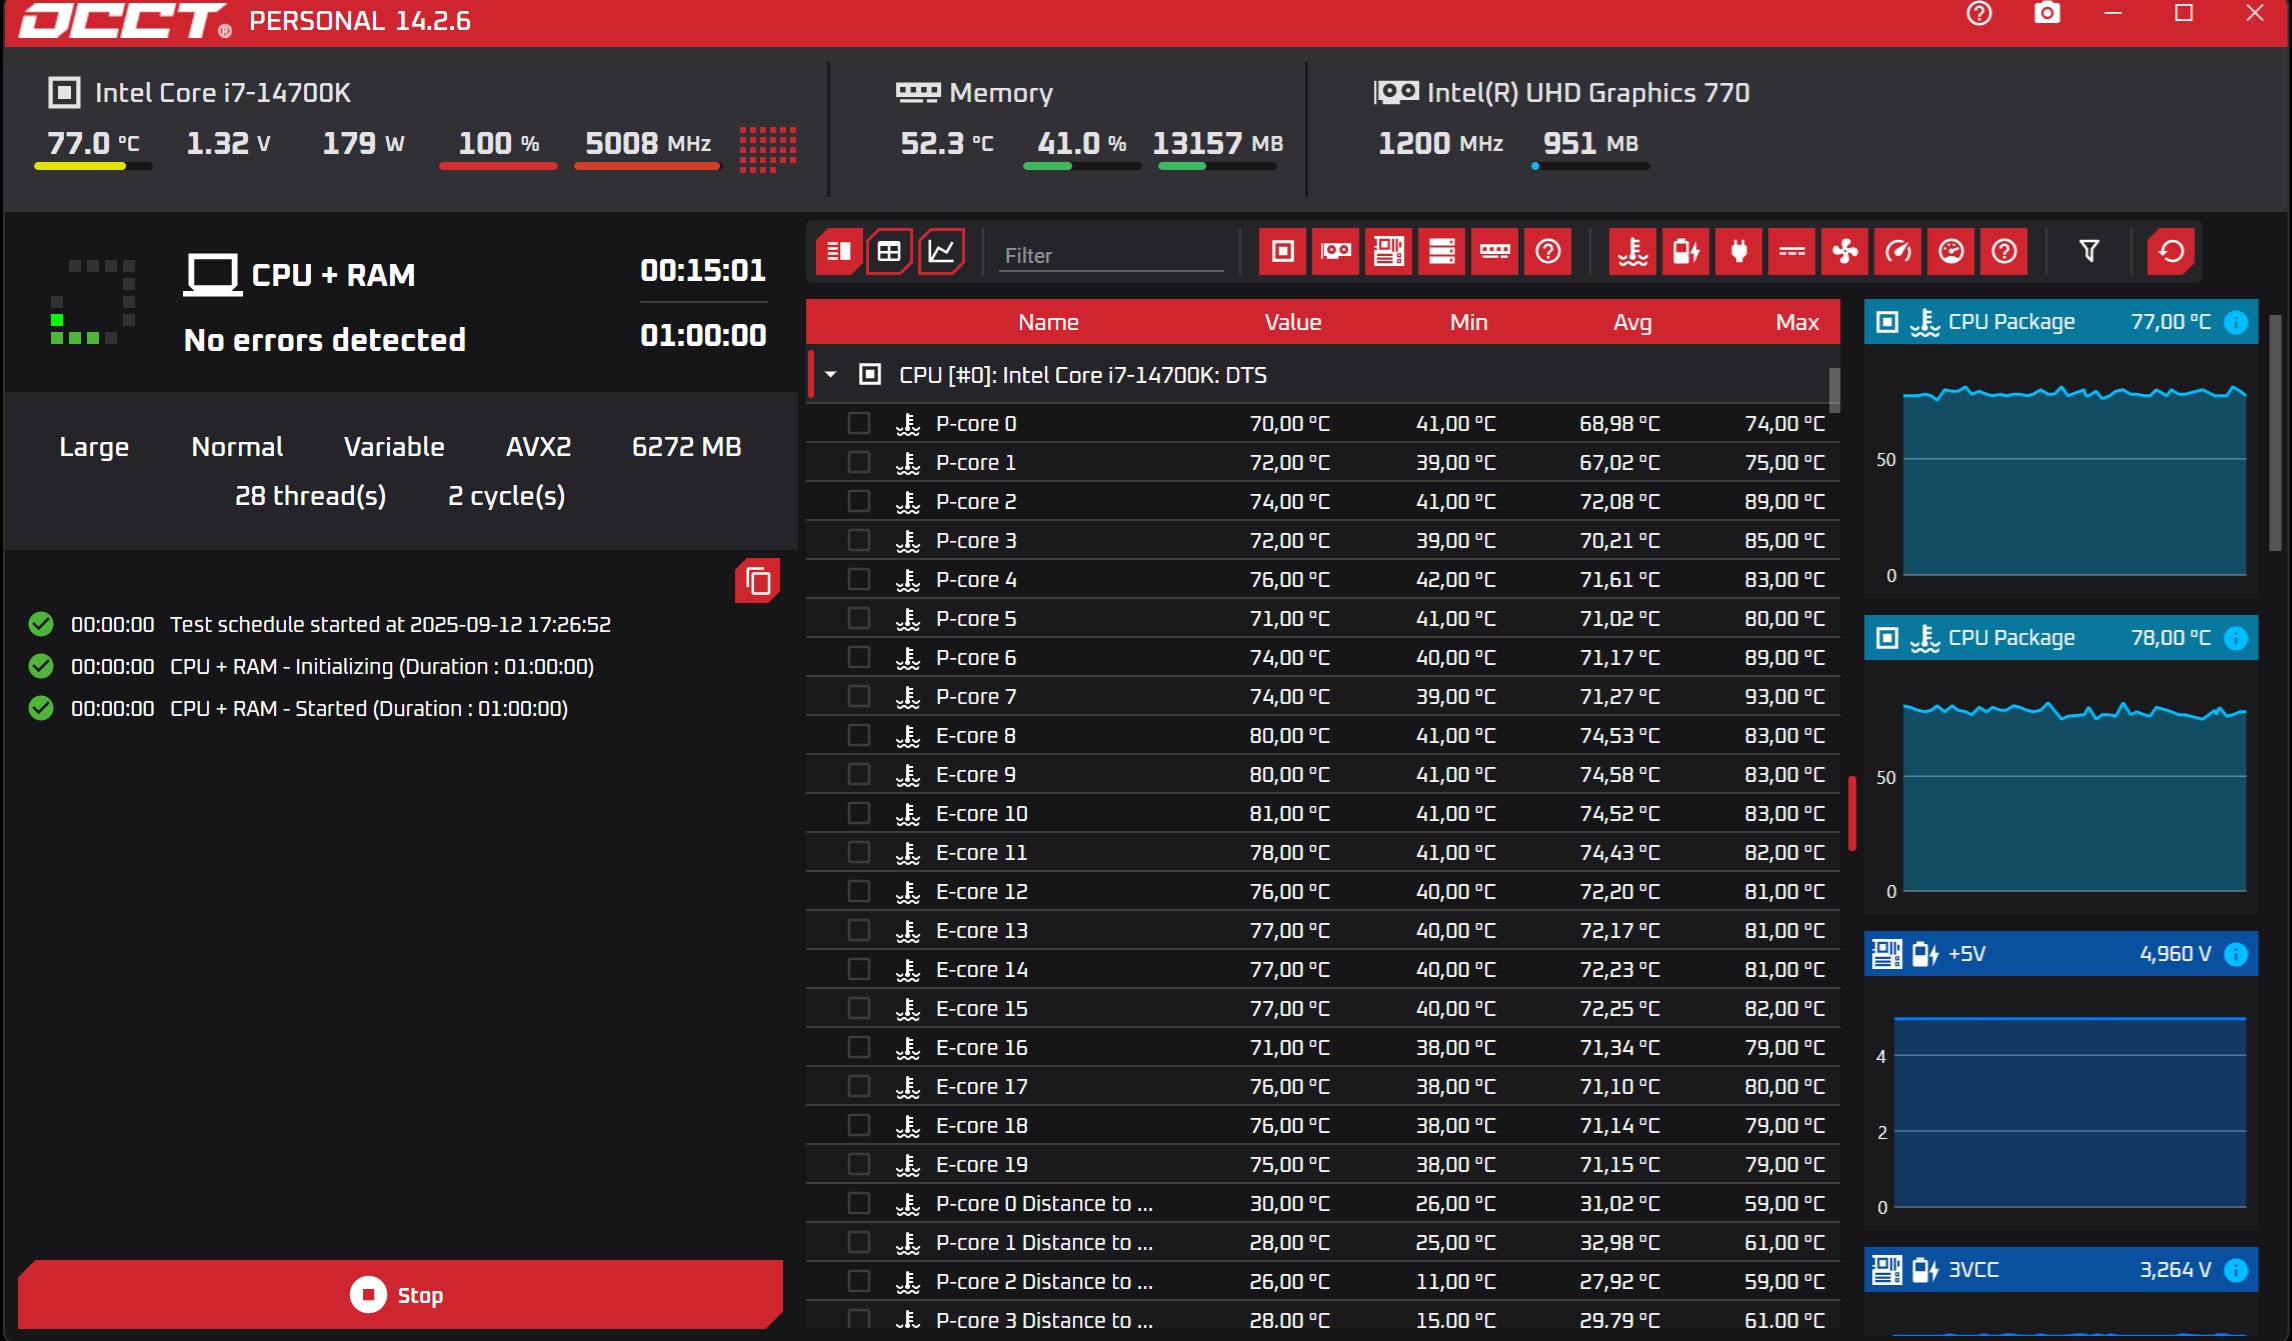Check the E-core 19 checkbox

[x=859, y=1164]
